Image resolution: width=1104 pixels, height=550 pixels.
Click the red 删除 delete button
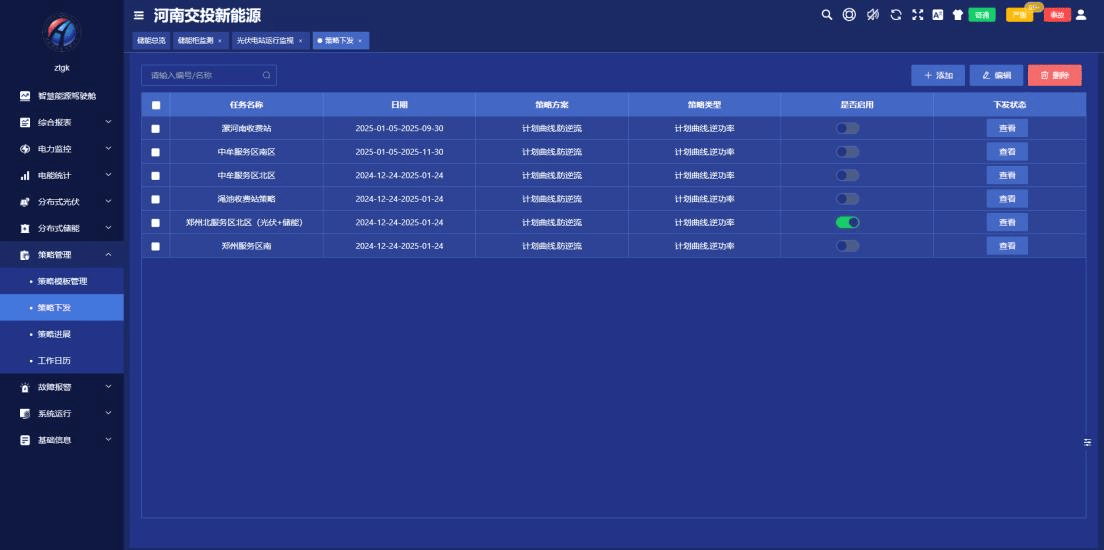(x=1055, y=75)
